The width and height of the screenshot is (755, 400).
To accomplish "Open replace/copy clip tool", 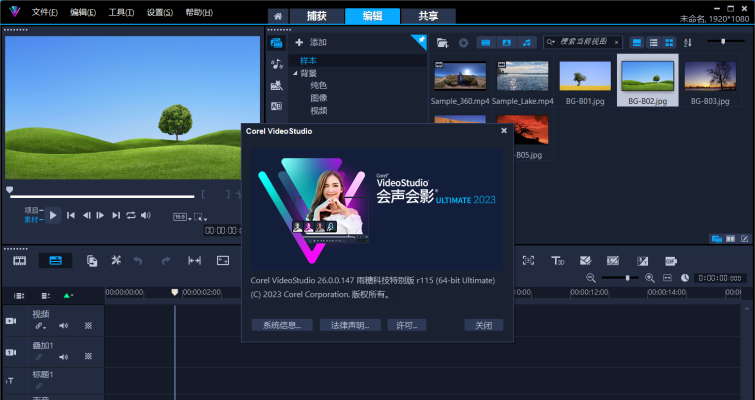I will 91,260.
